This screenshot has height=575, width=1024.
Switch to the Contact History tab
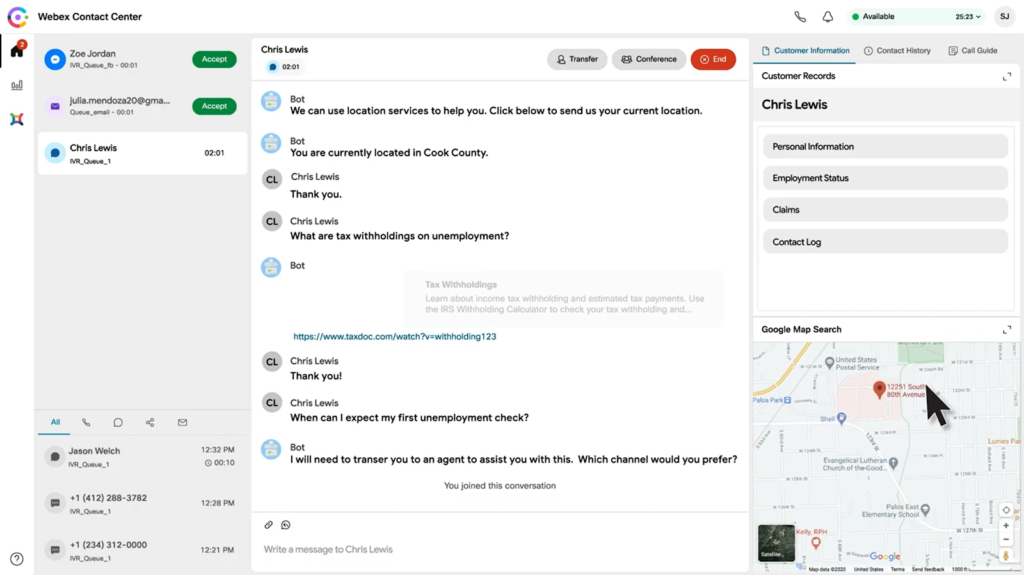(x=897, y=50)
